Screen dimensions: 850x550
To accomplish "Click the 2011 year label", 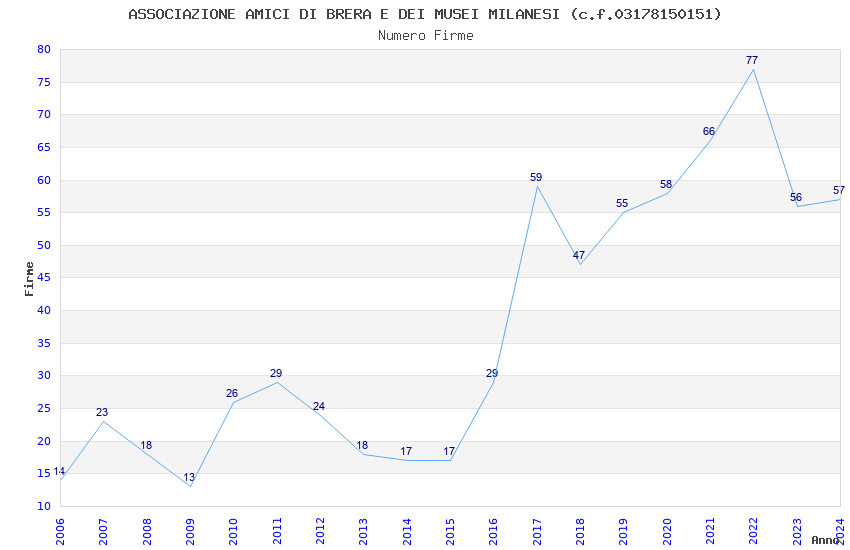I will (276, 531).
